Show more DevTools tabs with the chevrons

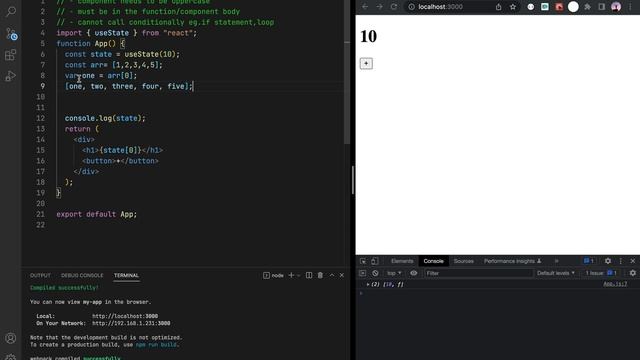tap(556, 261)
